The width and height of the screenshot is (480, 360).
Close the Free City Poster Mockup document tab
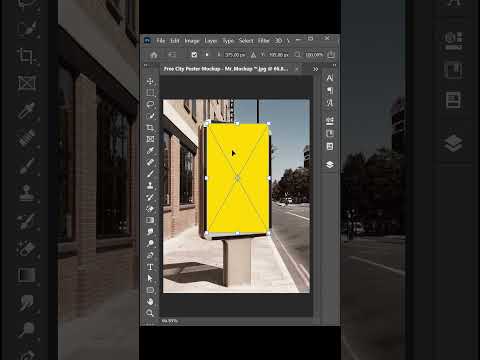296,69
